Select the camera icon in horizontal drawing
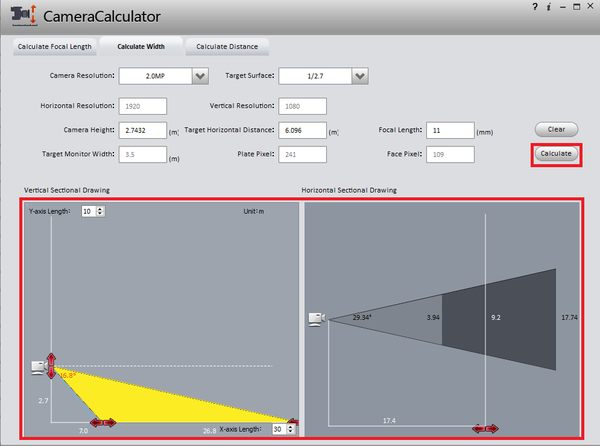The height and width of the screenshot is (446, 600). [x=317, y=319]
